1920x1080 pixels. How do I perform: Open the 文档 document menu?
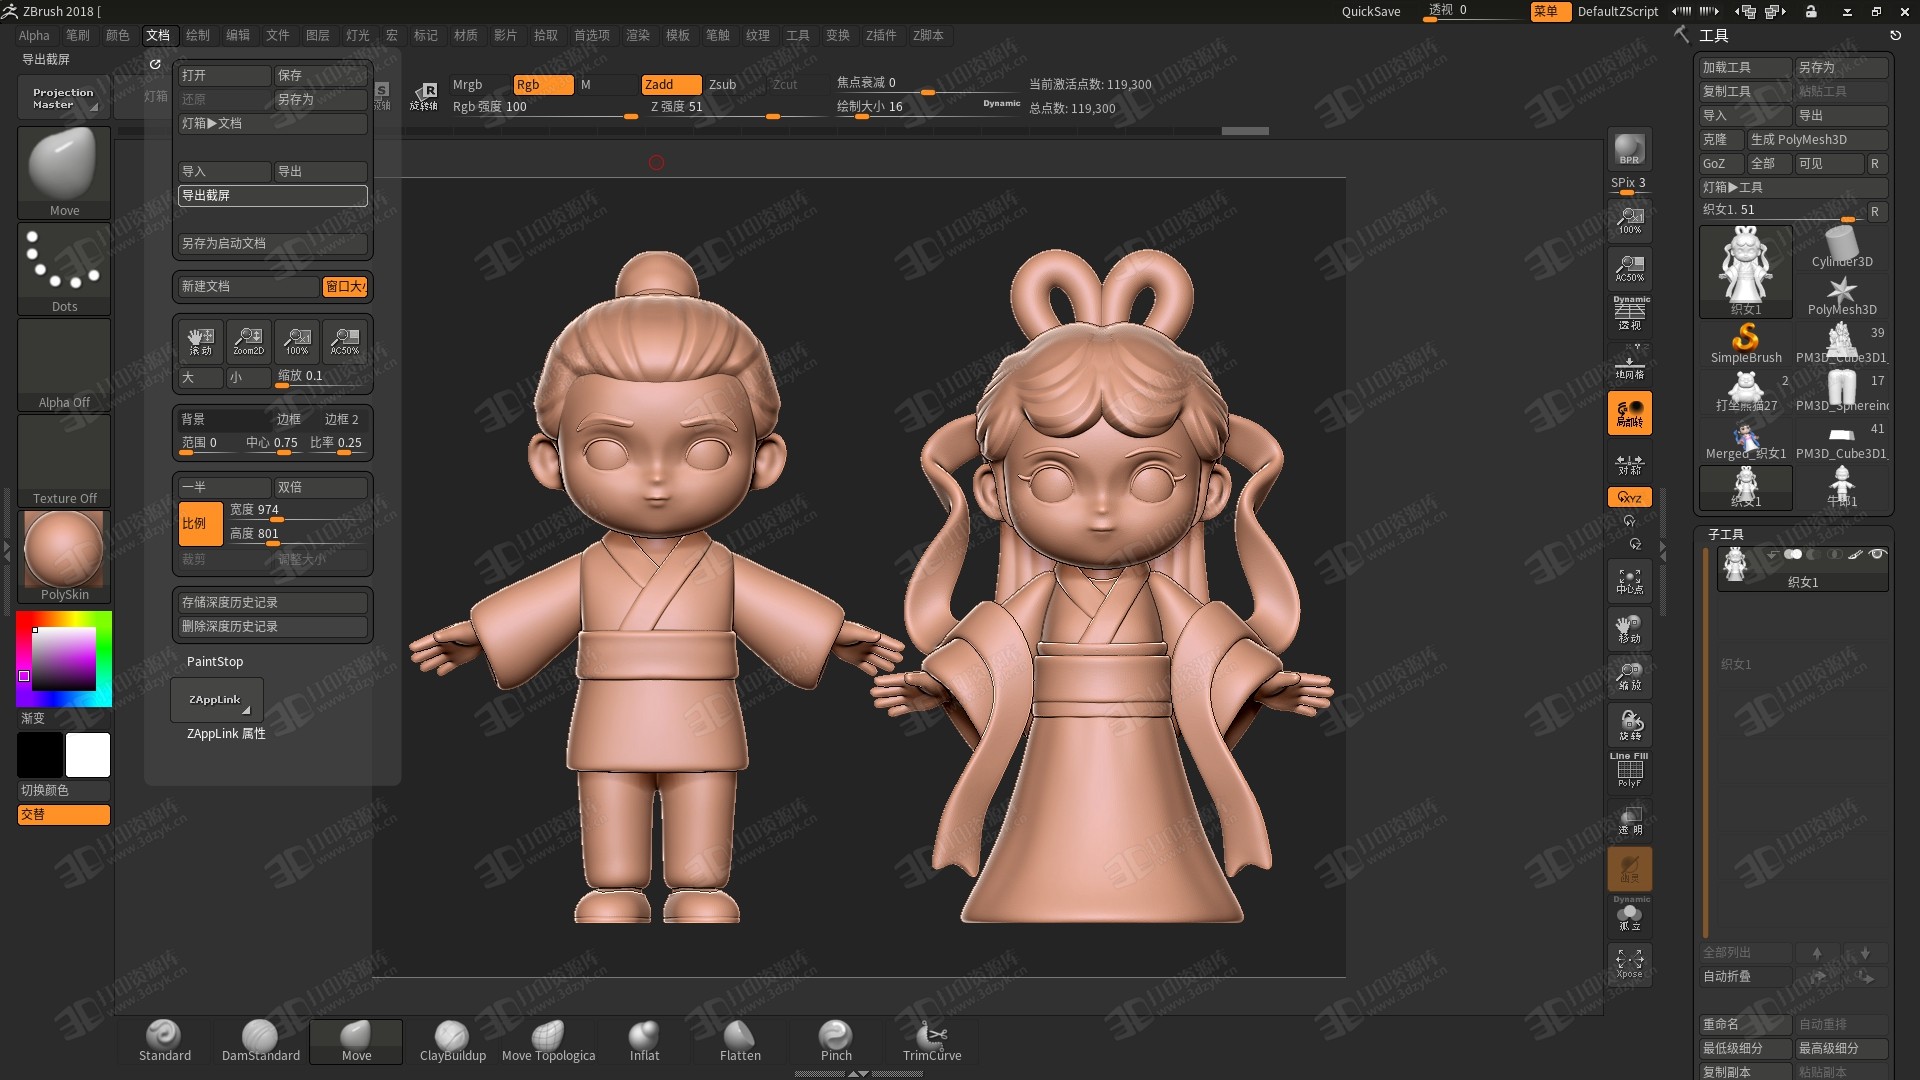[x=158, y=35]
